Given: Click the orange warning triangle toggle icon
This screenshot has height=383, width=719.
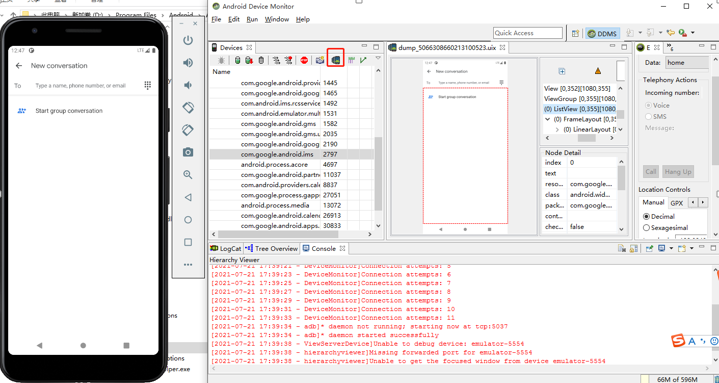Looking at the screenshot, I should point(597,71).
